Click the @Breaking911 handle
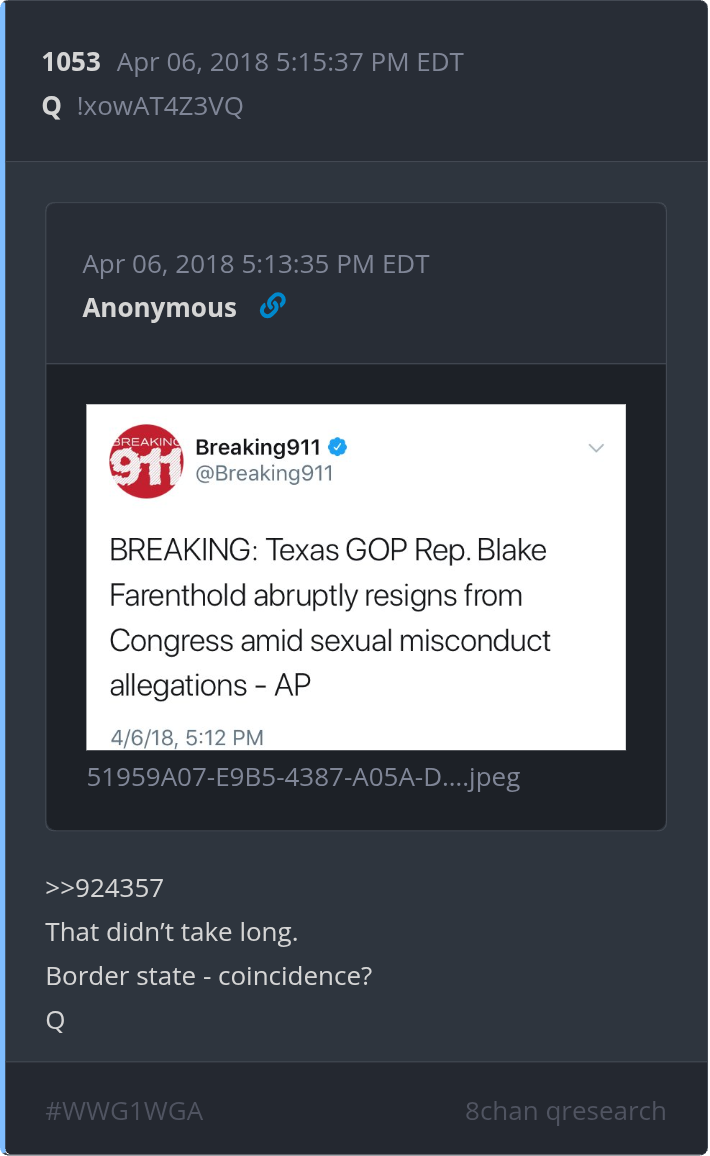 coord(263,473)
